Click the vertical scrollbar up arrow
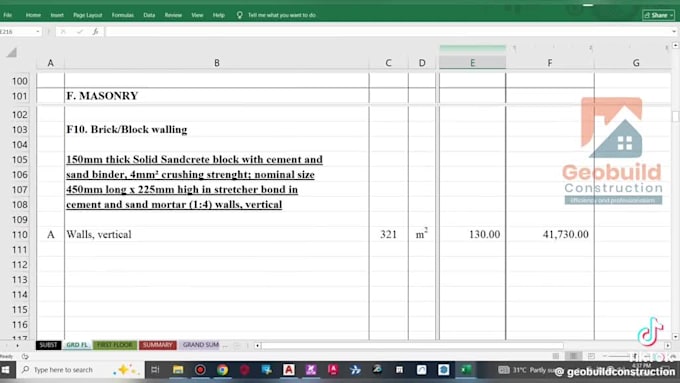Viewport: 680px width, 383px height. point(675,46)
